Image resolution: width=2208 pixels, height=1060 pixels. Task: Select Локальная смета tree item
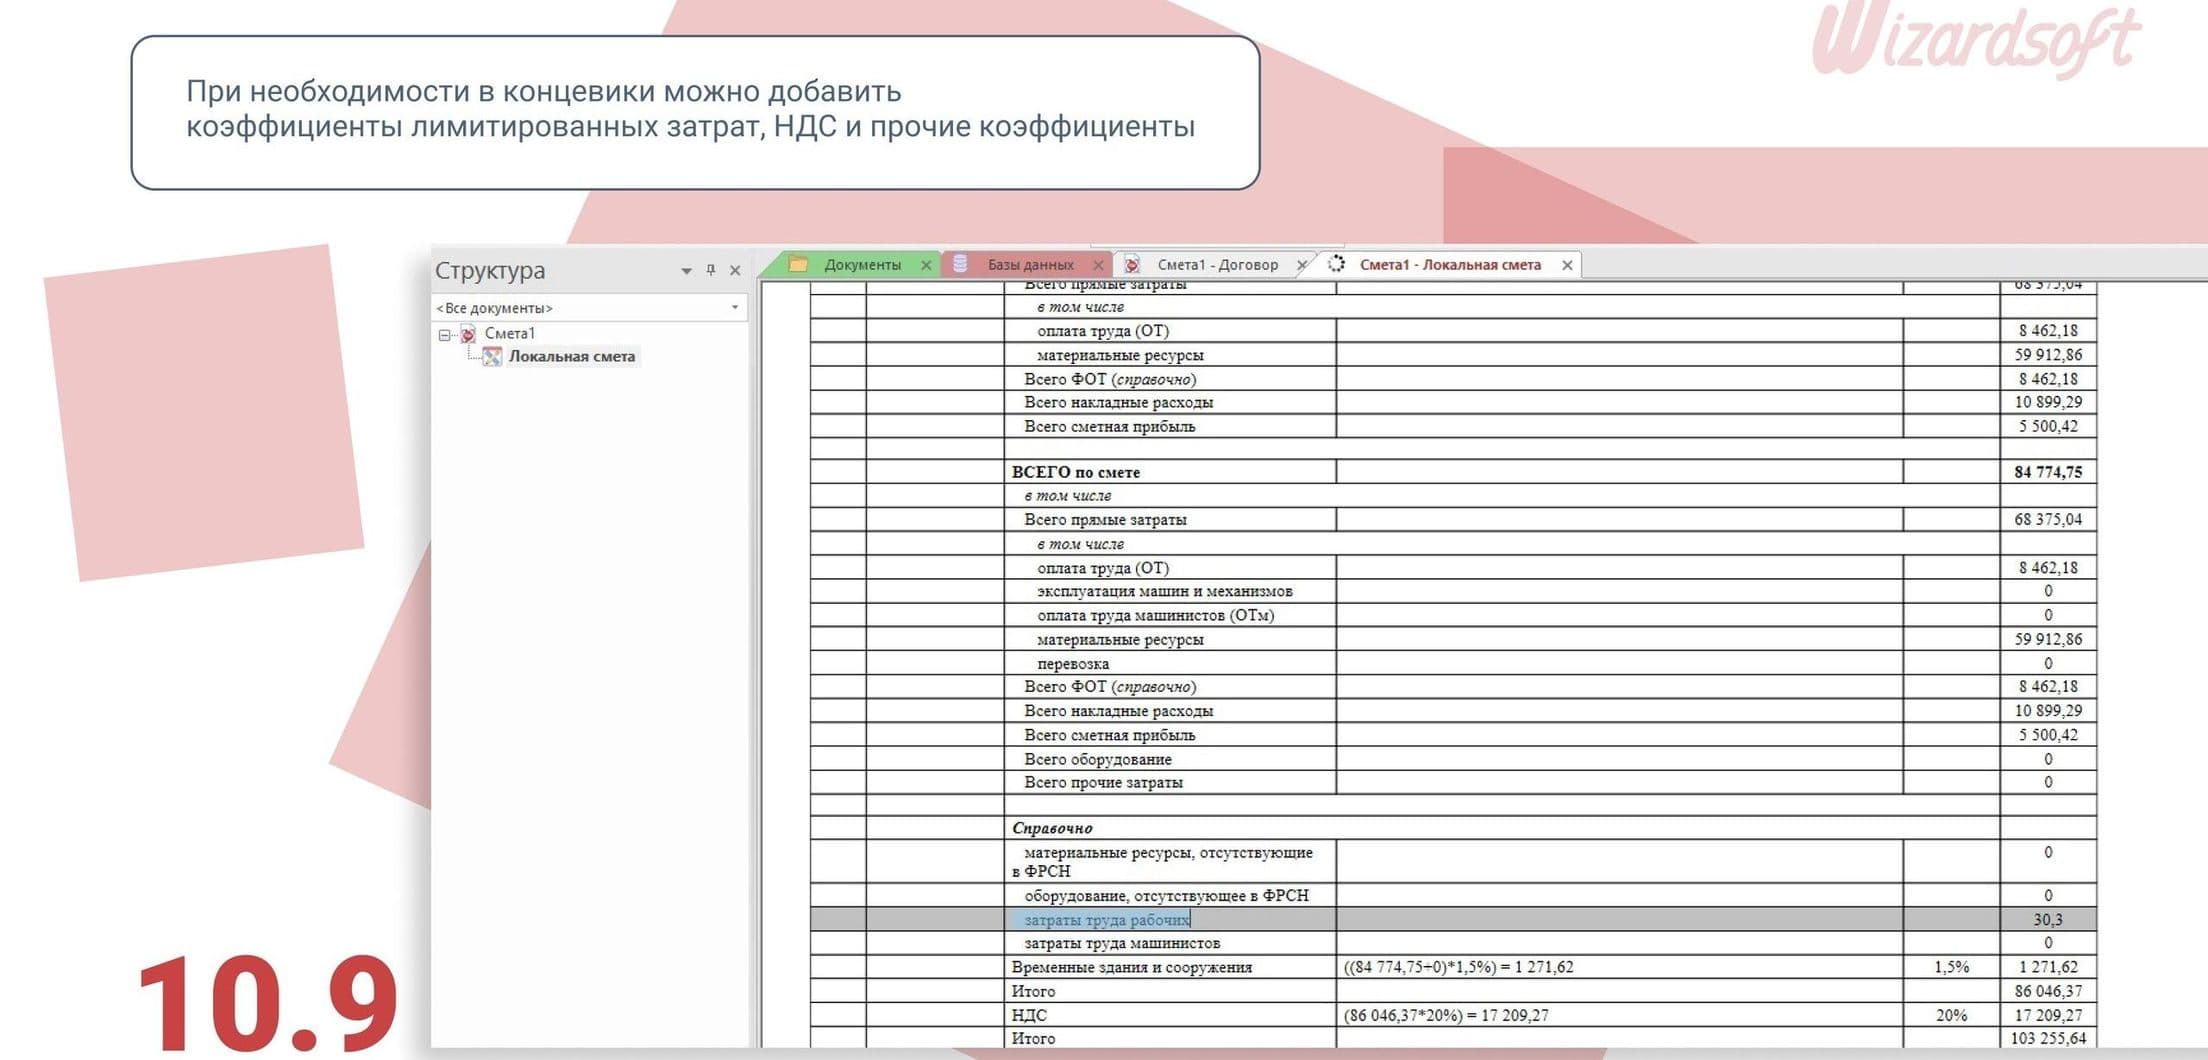(x=572, y=357)
